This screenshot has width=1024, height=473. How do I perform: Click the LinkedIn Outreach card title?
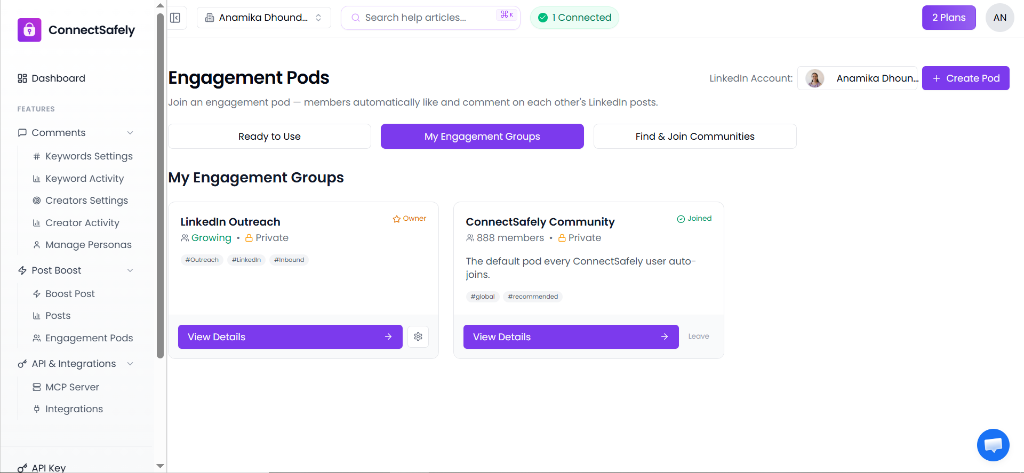coord(230,222)
